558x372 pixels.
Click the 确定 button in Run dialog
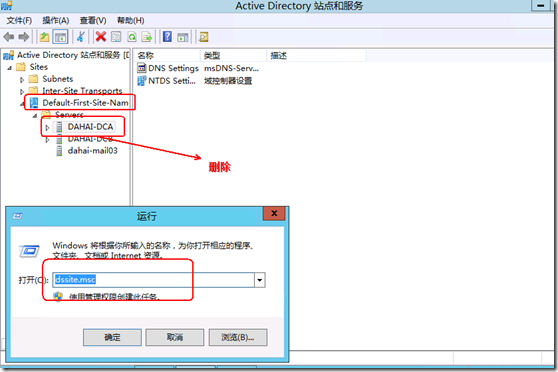112,337
